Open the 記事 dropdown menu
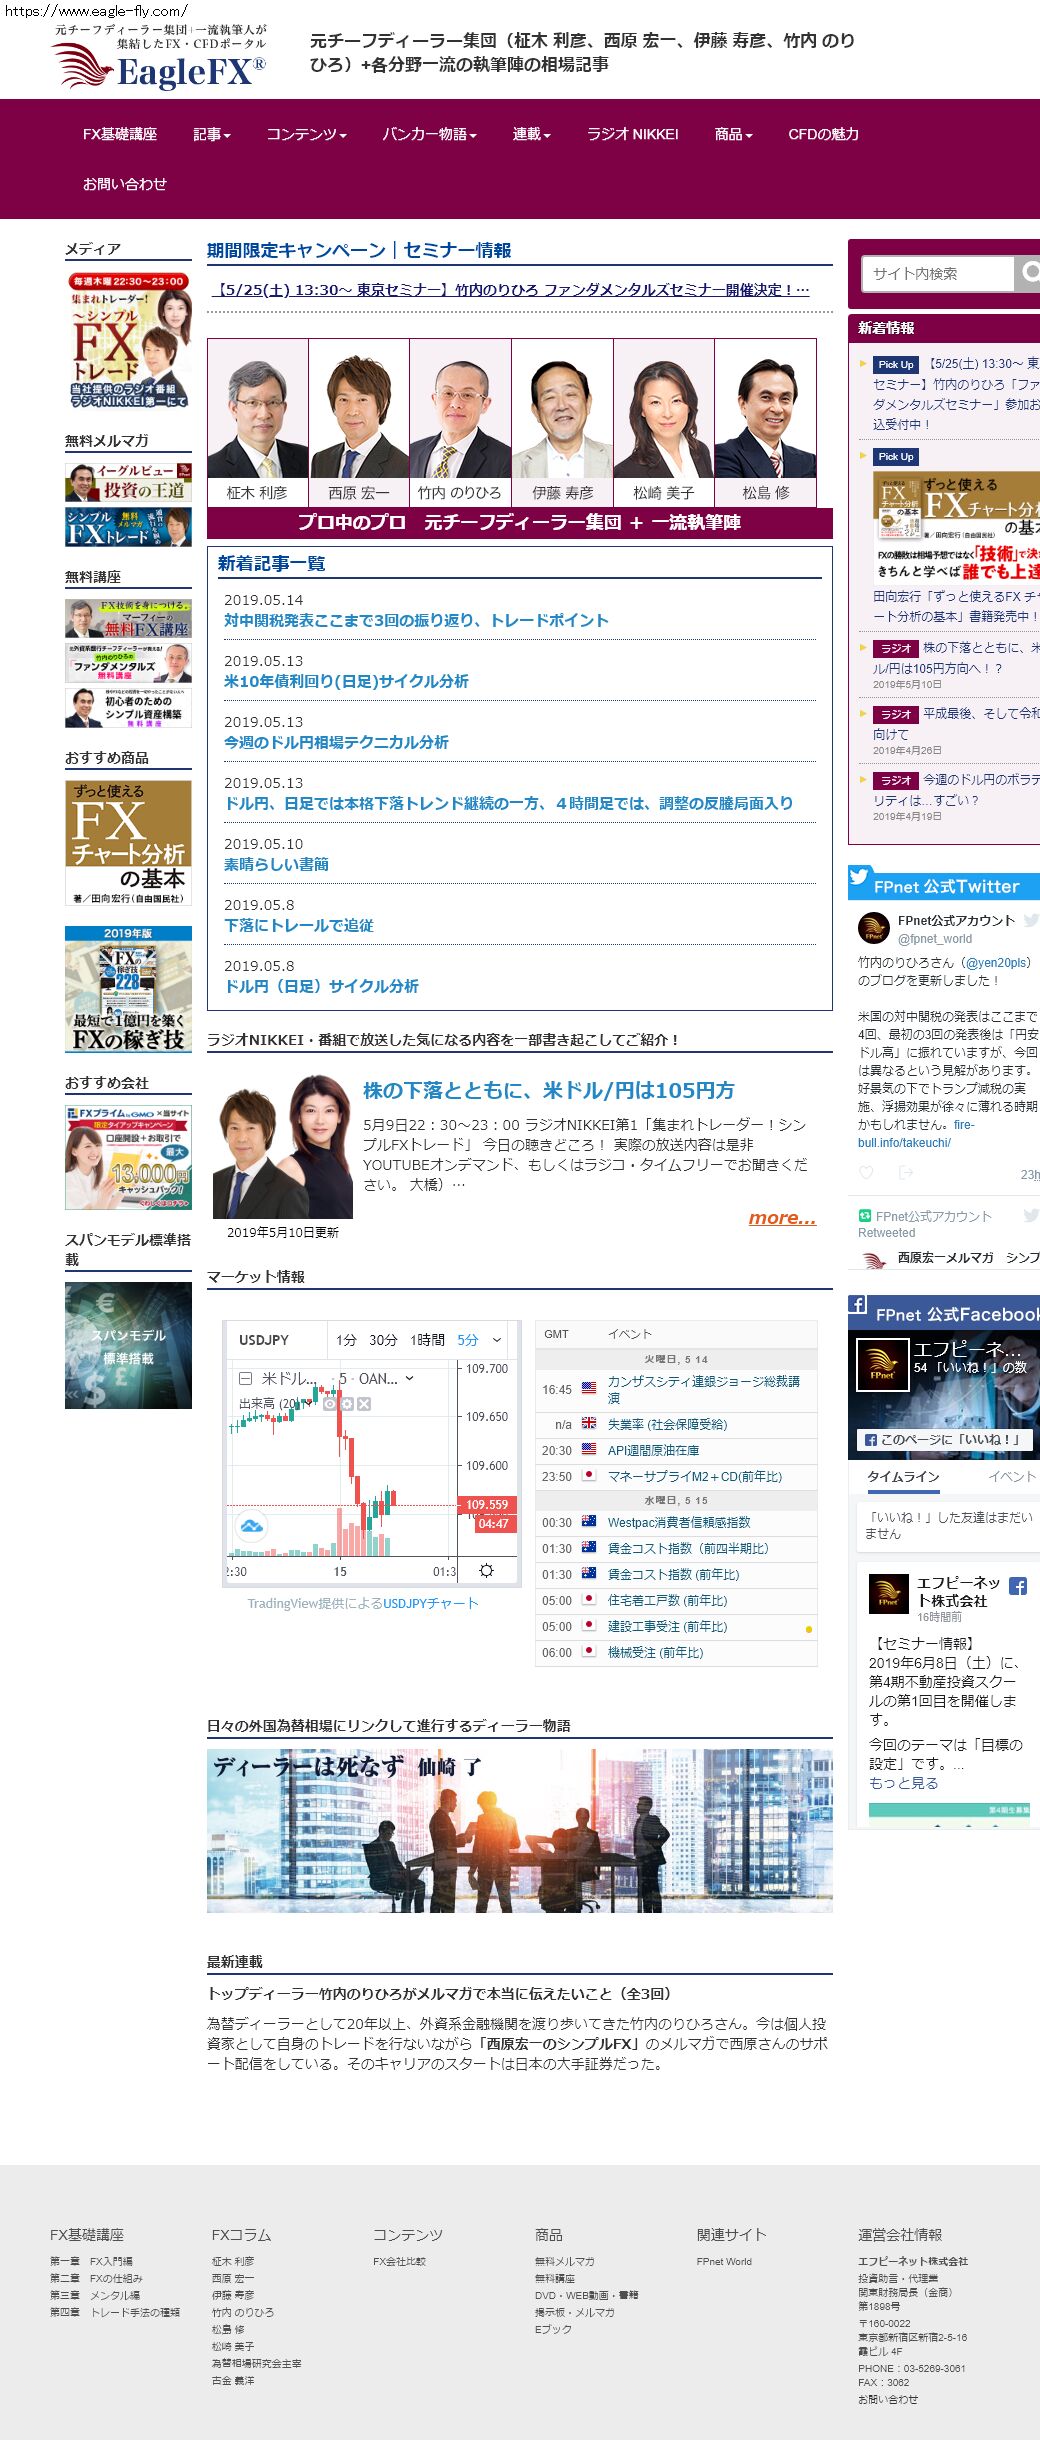Image resolution: width=1040 pixels, height=2440 pixels. click(212, 134)
